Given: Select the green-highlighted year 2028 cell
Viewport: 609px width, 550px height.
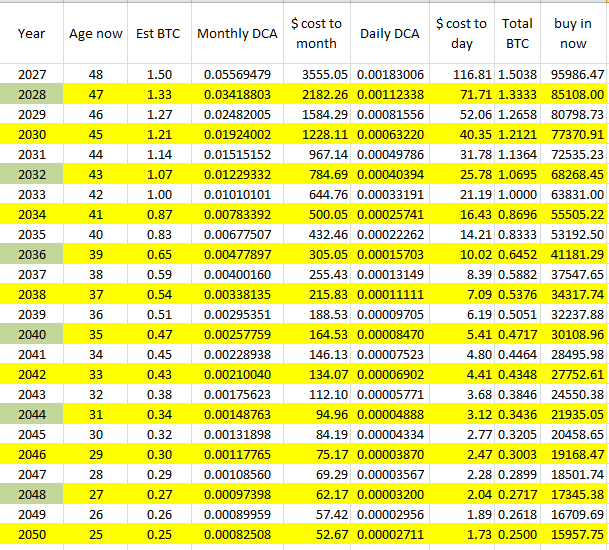Looking at the screenshot, I should [32, 93].
